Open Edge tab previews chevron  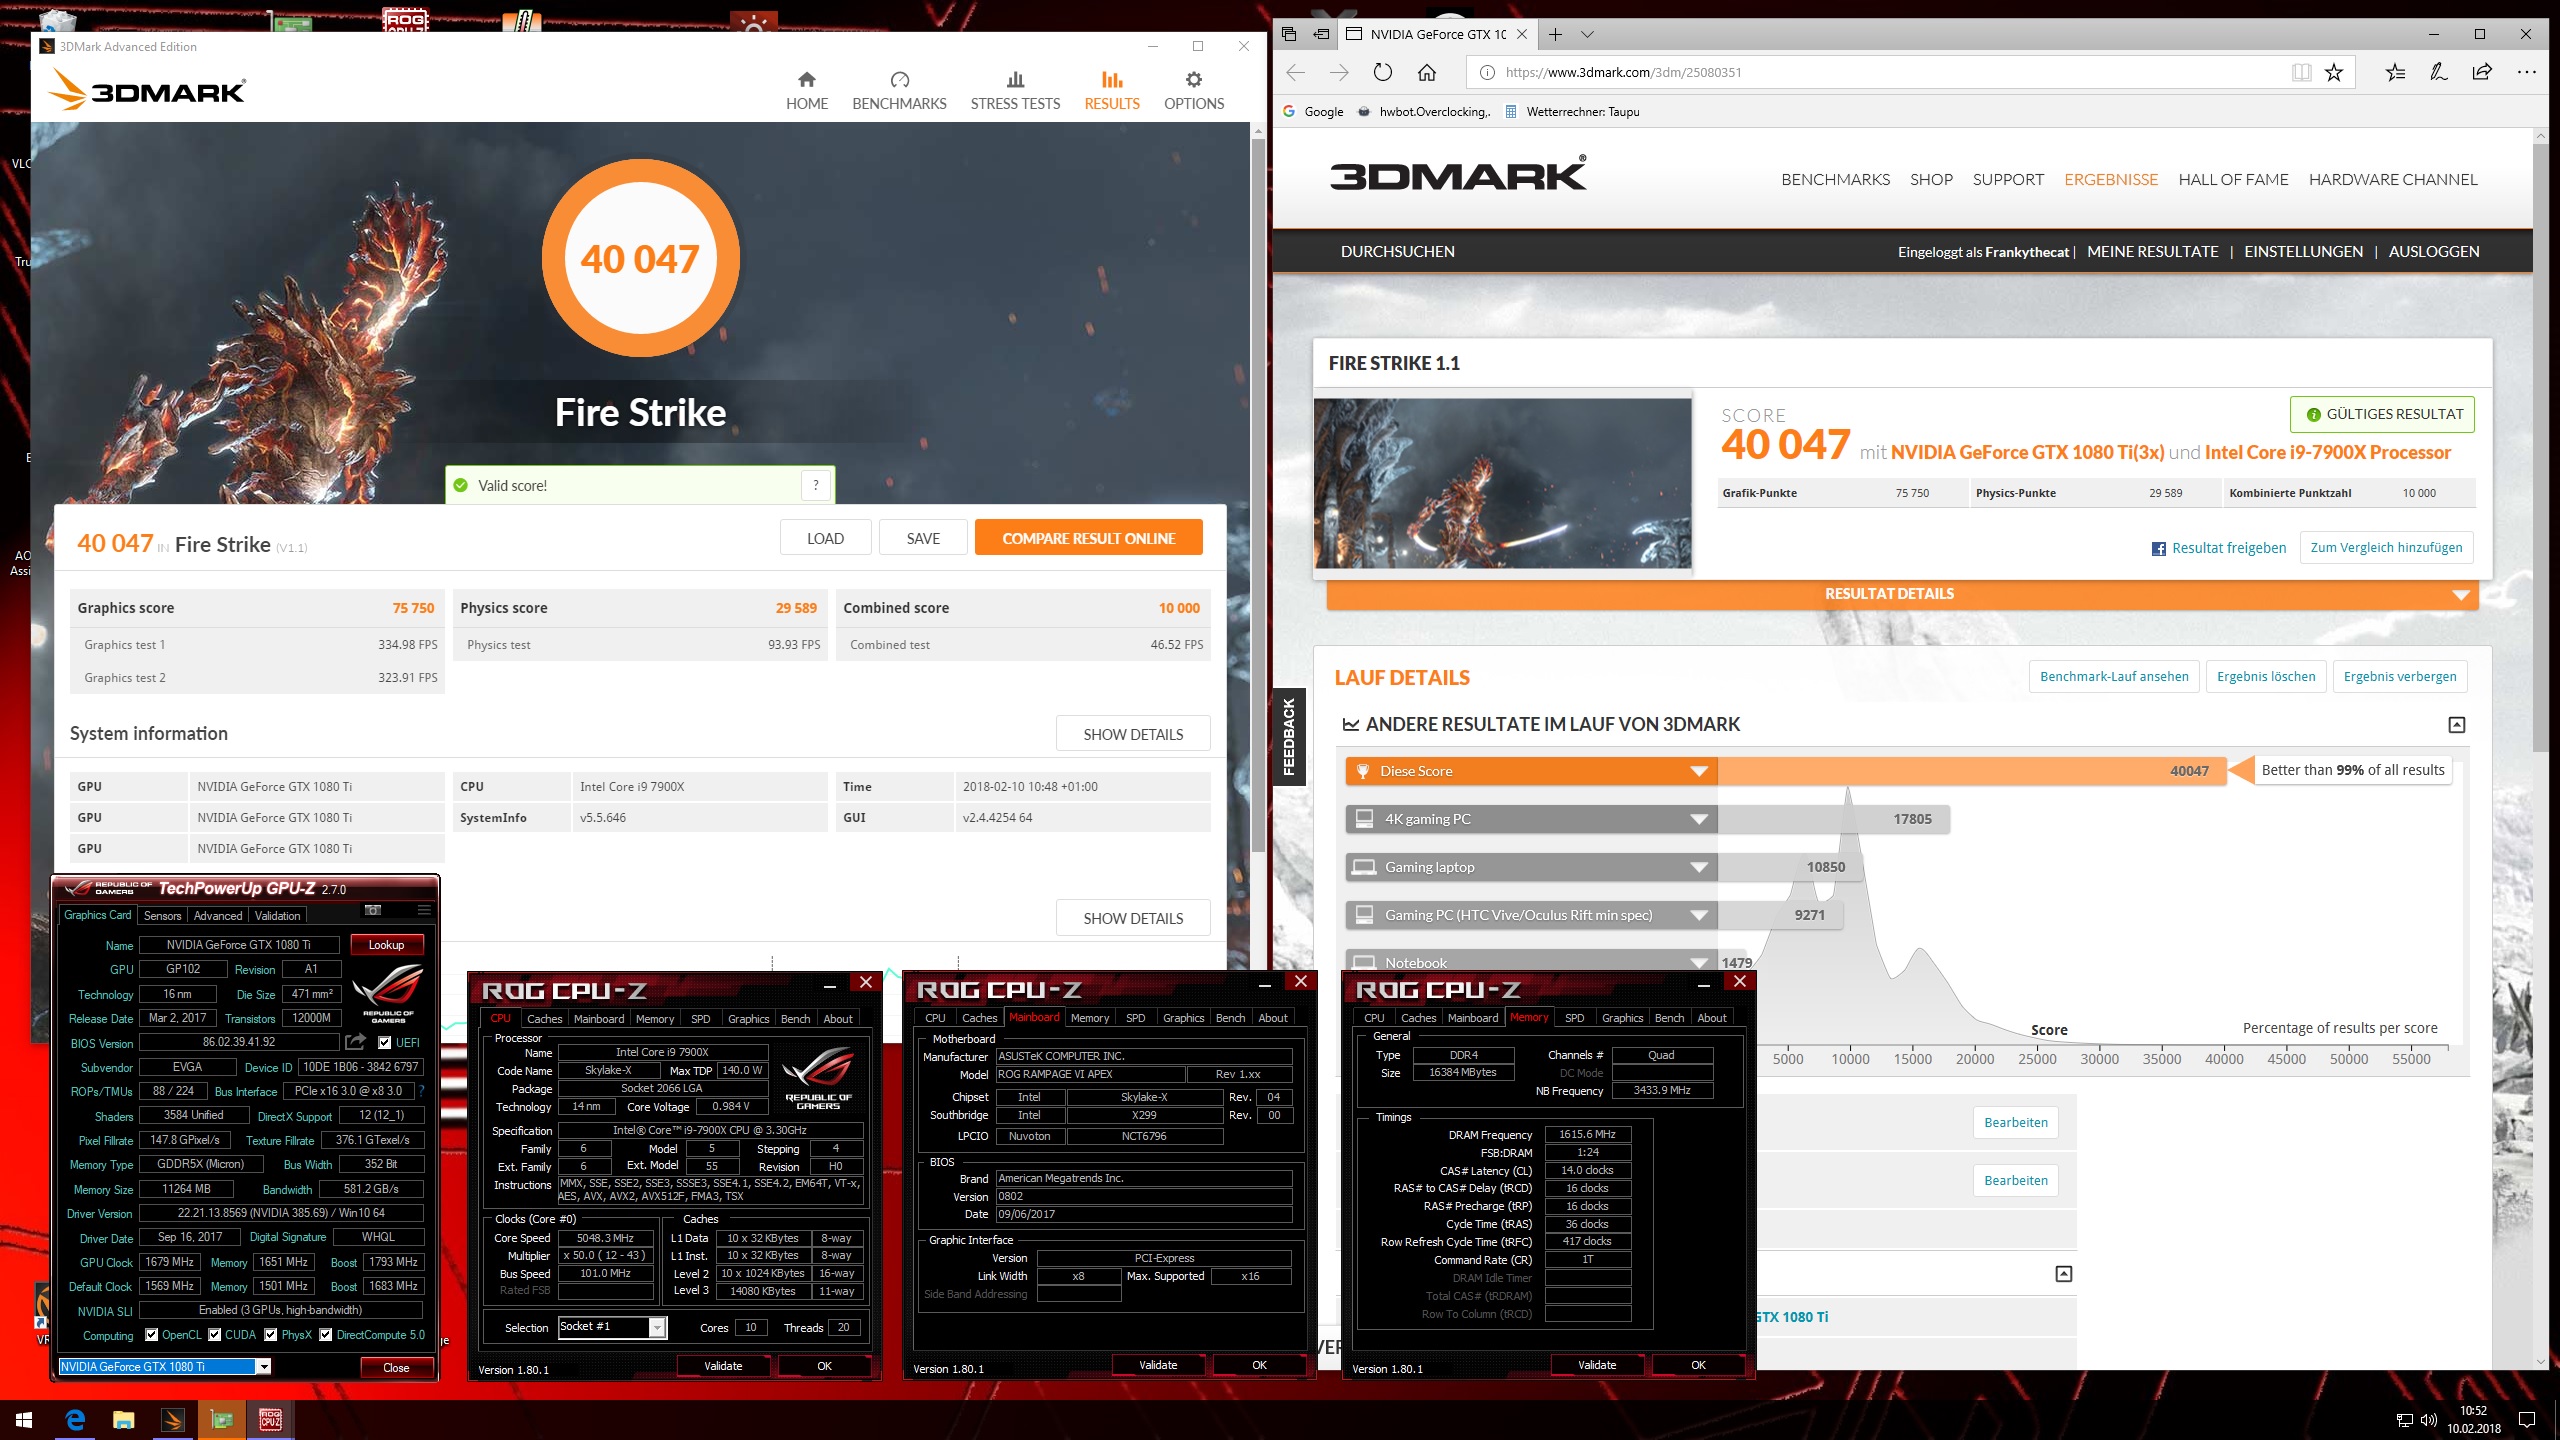(x=1587, y=34)
